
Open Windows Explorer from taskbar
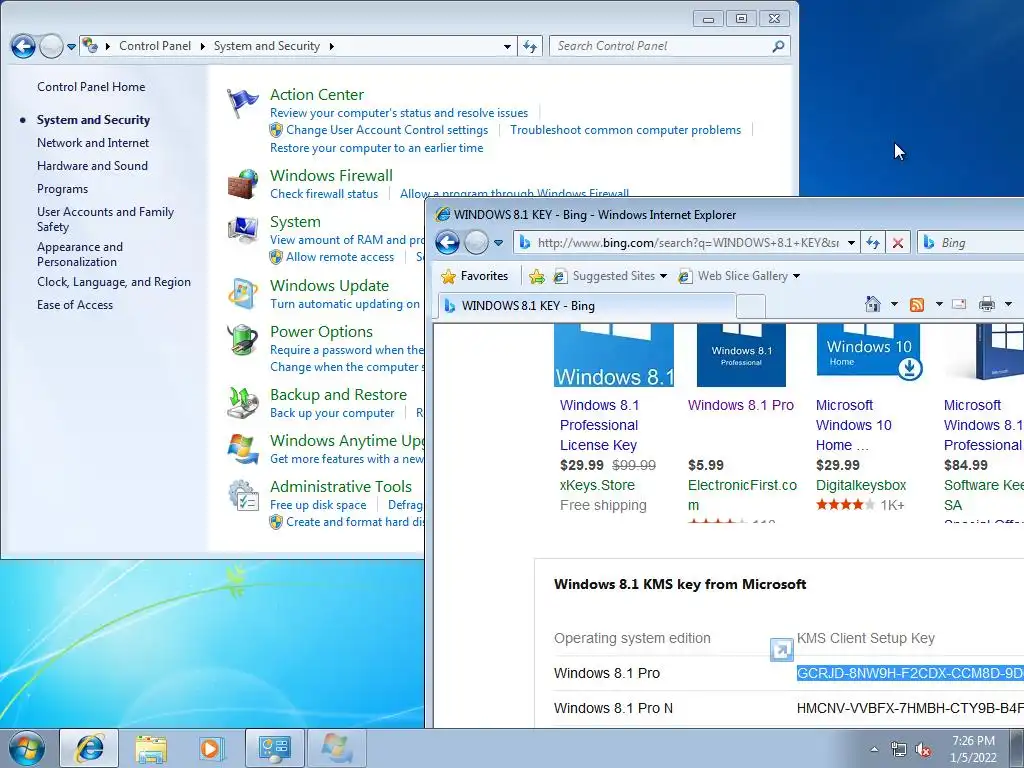click(151, 748)
